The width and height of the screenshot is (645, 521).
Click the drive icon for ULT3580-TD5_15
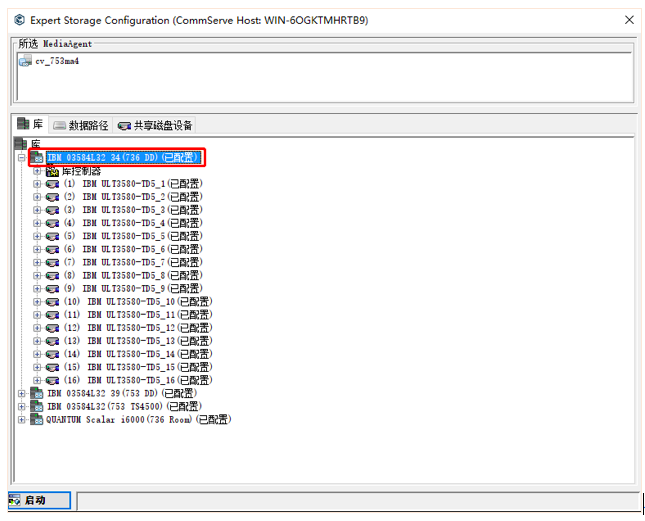tap(52, 367)
